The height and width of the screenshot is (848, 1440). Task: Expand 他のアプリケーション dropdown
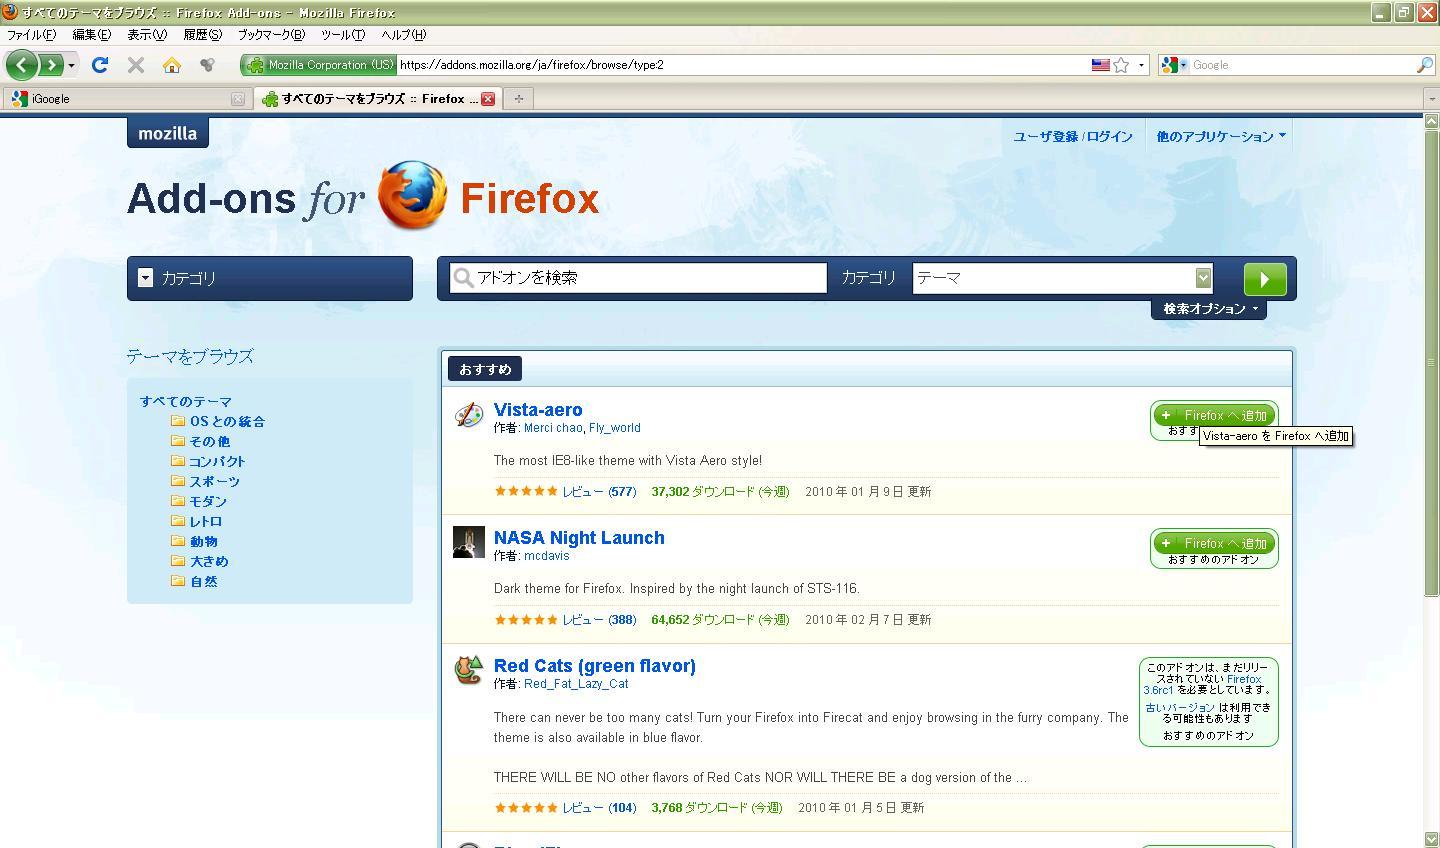pos(1221,137)
